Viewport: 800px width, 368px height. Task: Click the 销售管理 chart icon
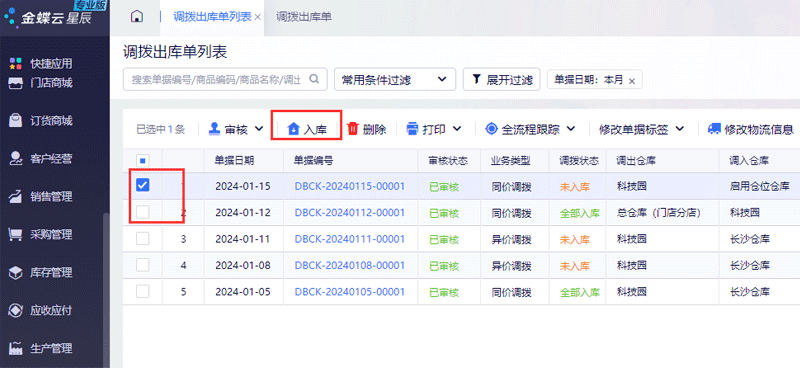16,196
